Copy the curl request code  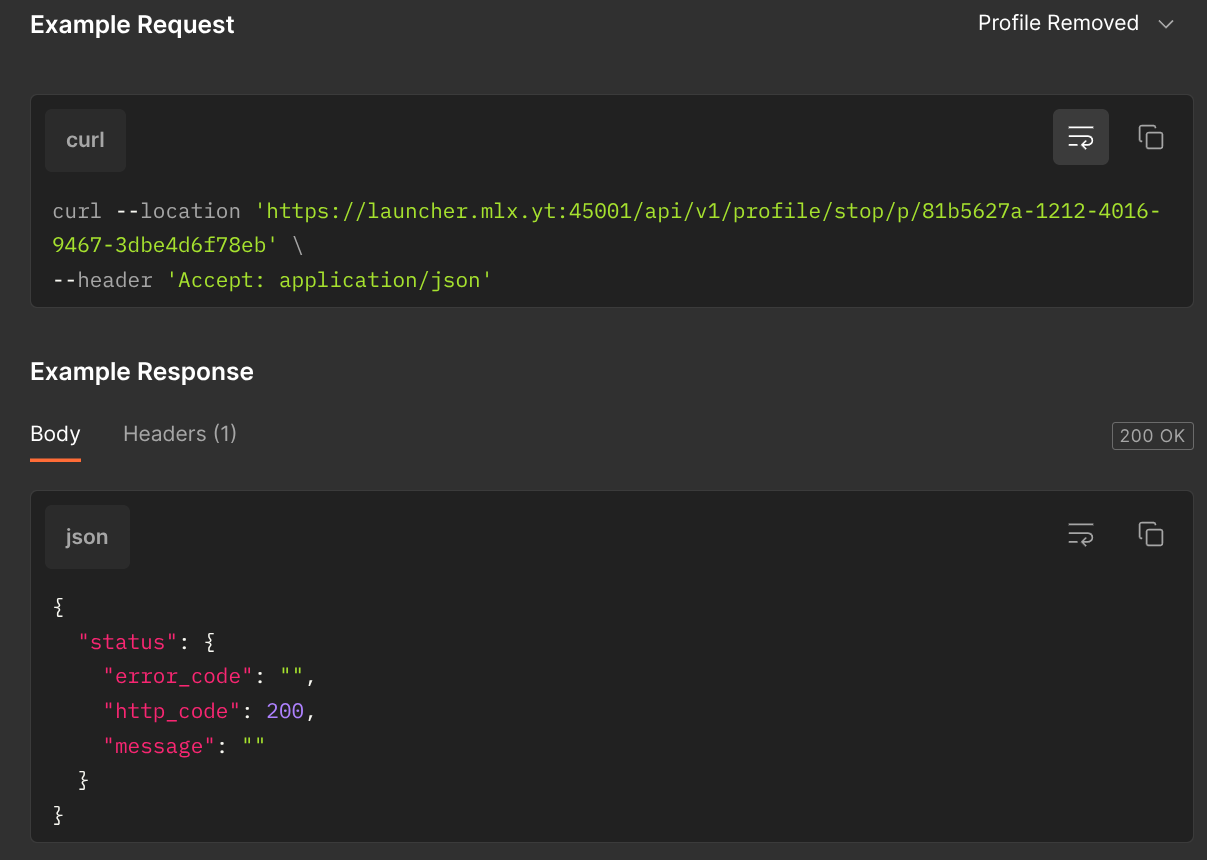point(1151,137)
